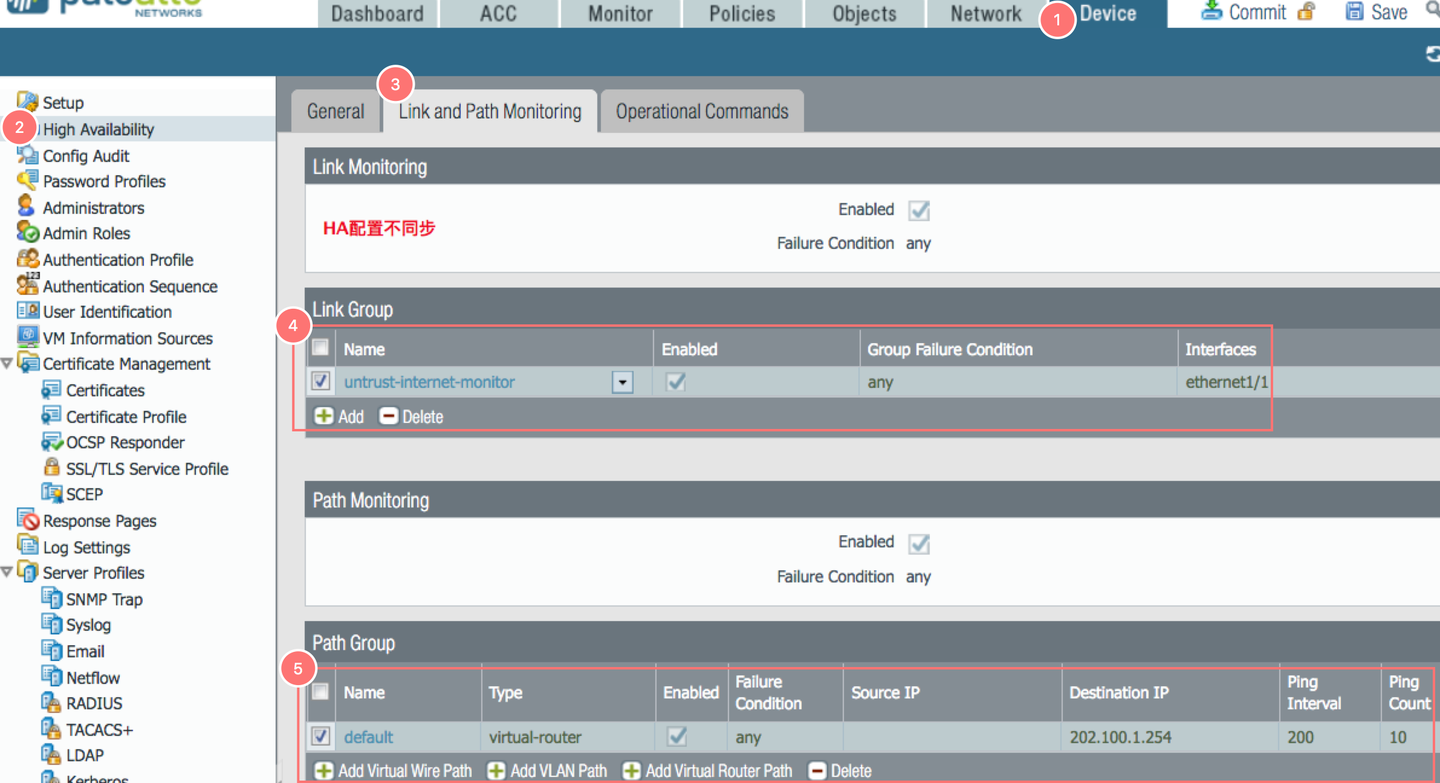1440x783 pixels.
Task: Click the SSL/TLS Service Profile lock icon
Action: click(x=52, y=468)
